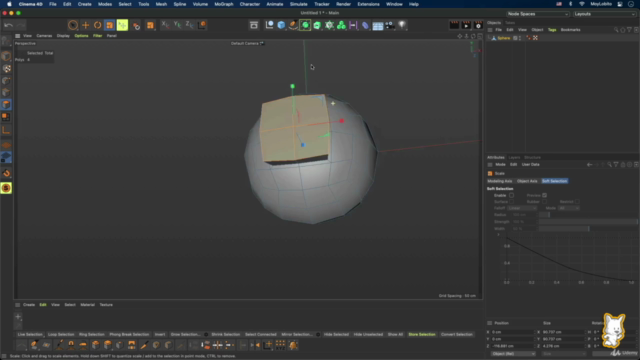The height and width of the screenshot is (360, 640).
Task: Open the Node Spaces dropdown
Action: pos(538,14)
